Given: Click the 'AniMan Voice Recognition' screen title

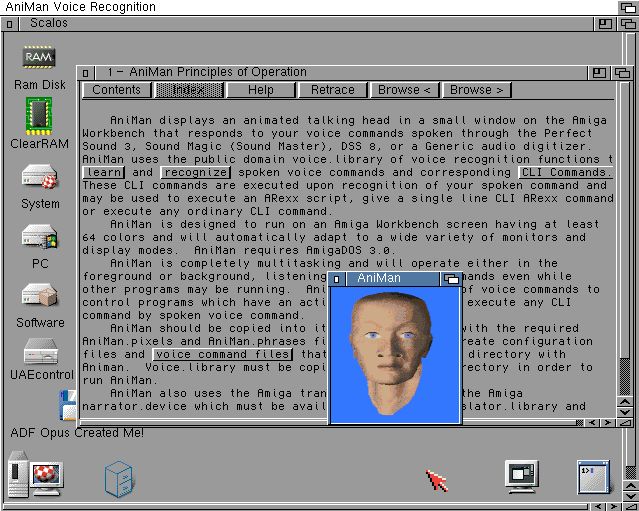Looking at the screenshot, I should click(x=80, y=7).
